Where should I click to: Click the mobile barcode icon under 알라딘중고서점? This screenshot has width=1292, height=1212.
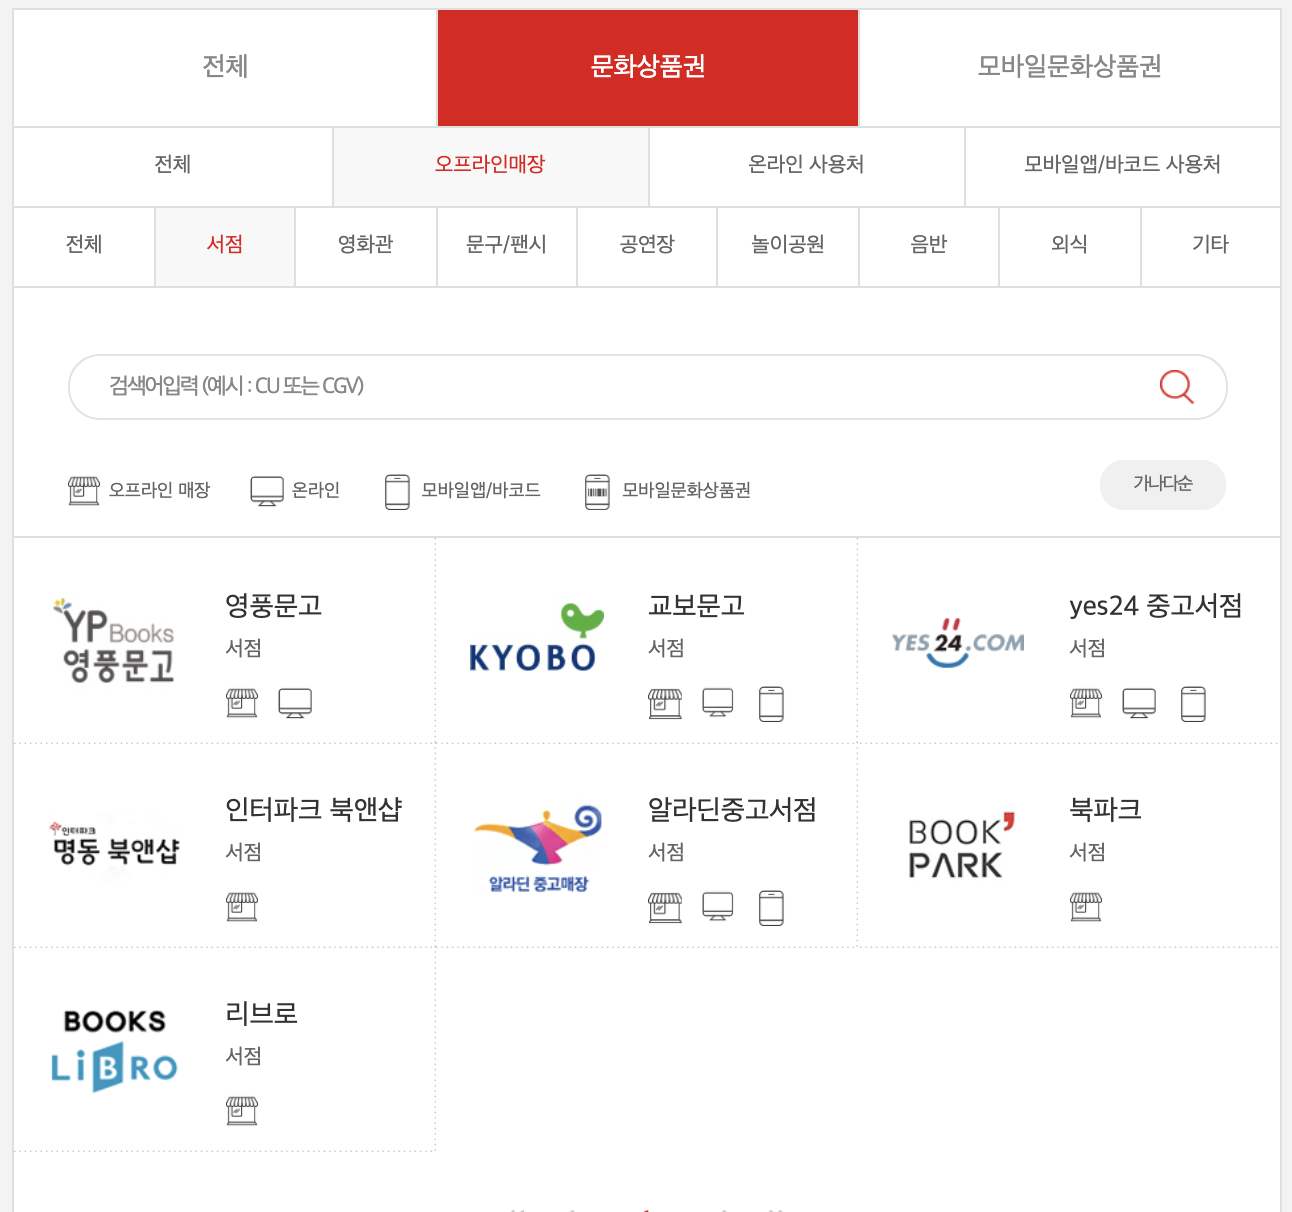point(771,907)
